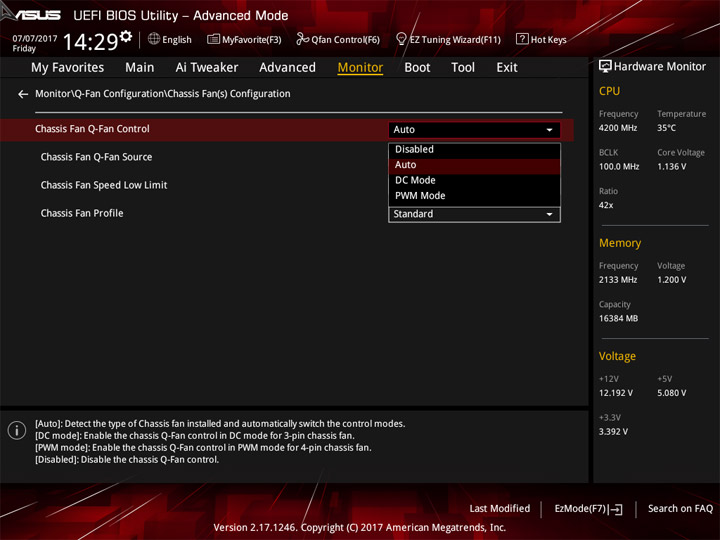Click Memory voltage 1.200 V
720x540 pixels.
point(671,280)
